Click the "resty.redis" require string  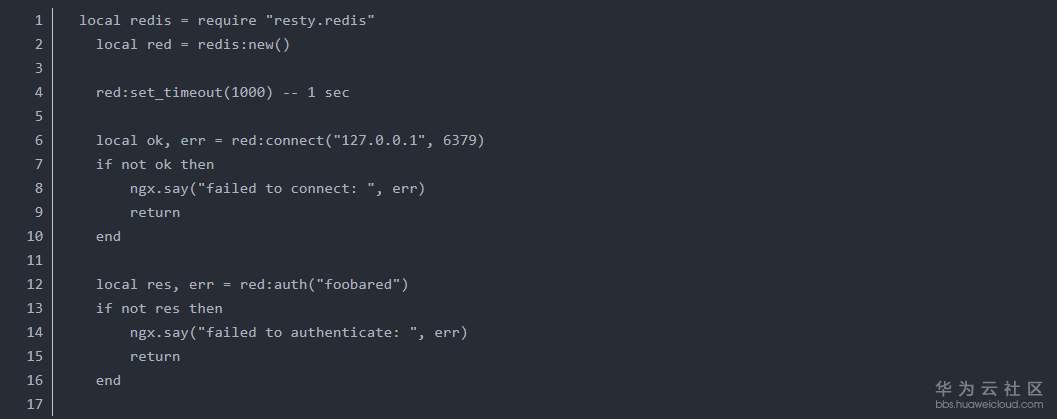coord(327,20)
